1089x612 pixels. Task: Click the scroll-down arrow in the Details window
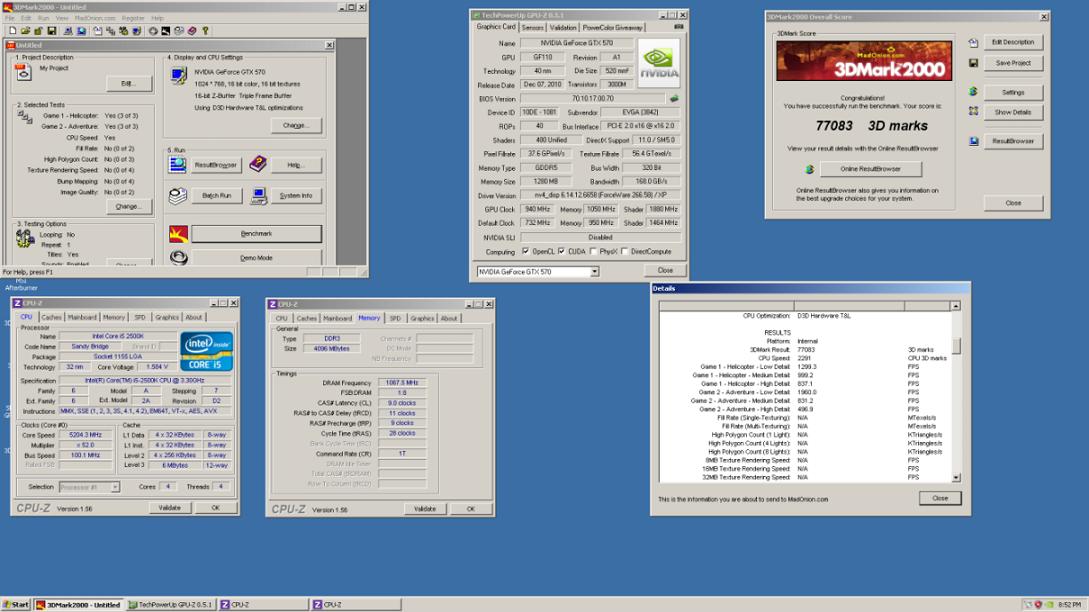pyautogui.click(x=956, y=478)
